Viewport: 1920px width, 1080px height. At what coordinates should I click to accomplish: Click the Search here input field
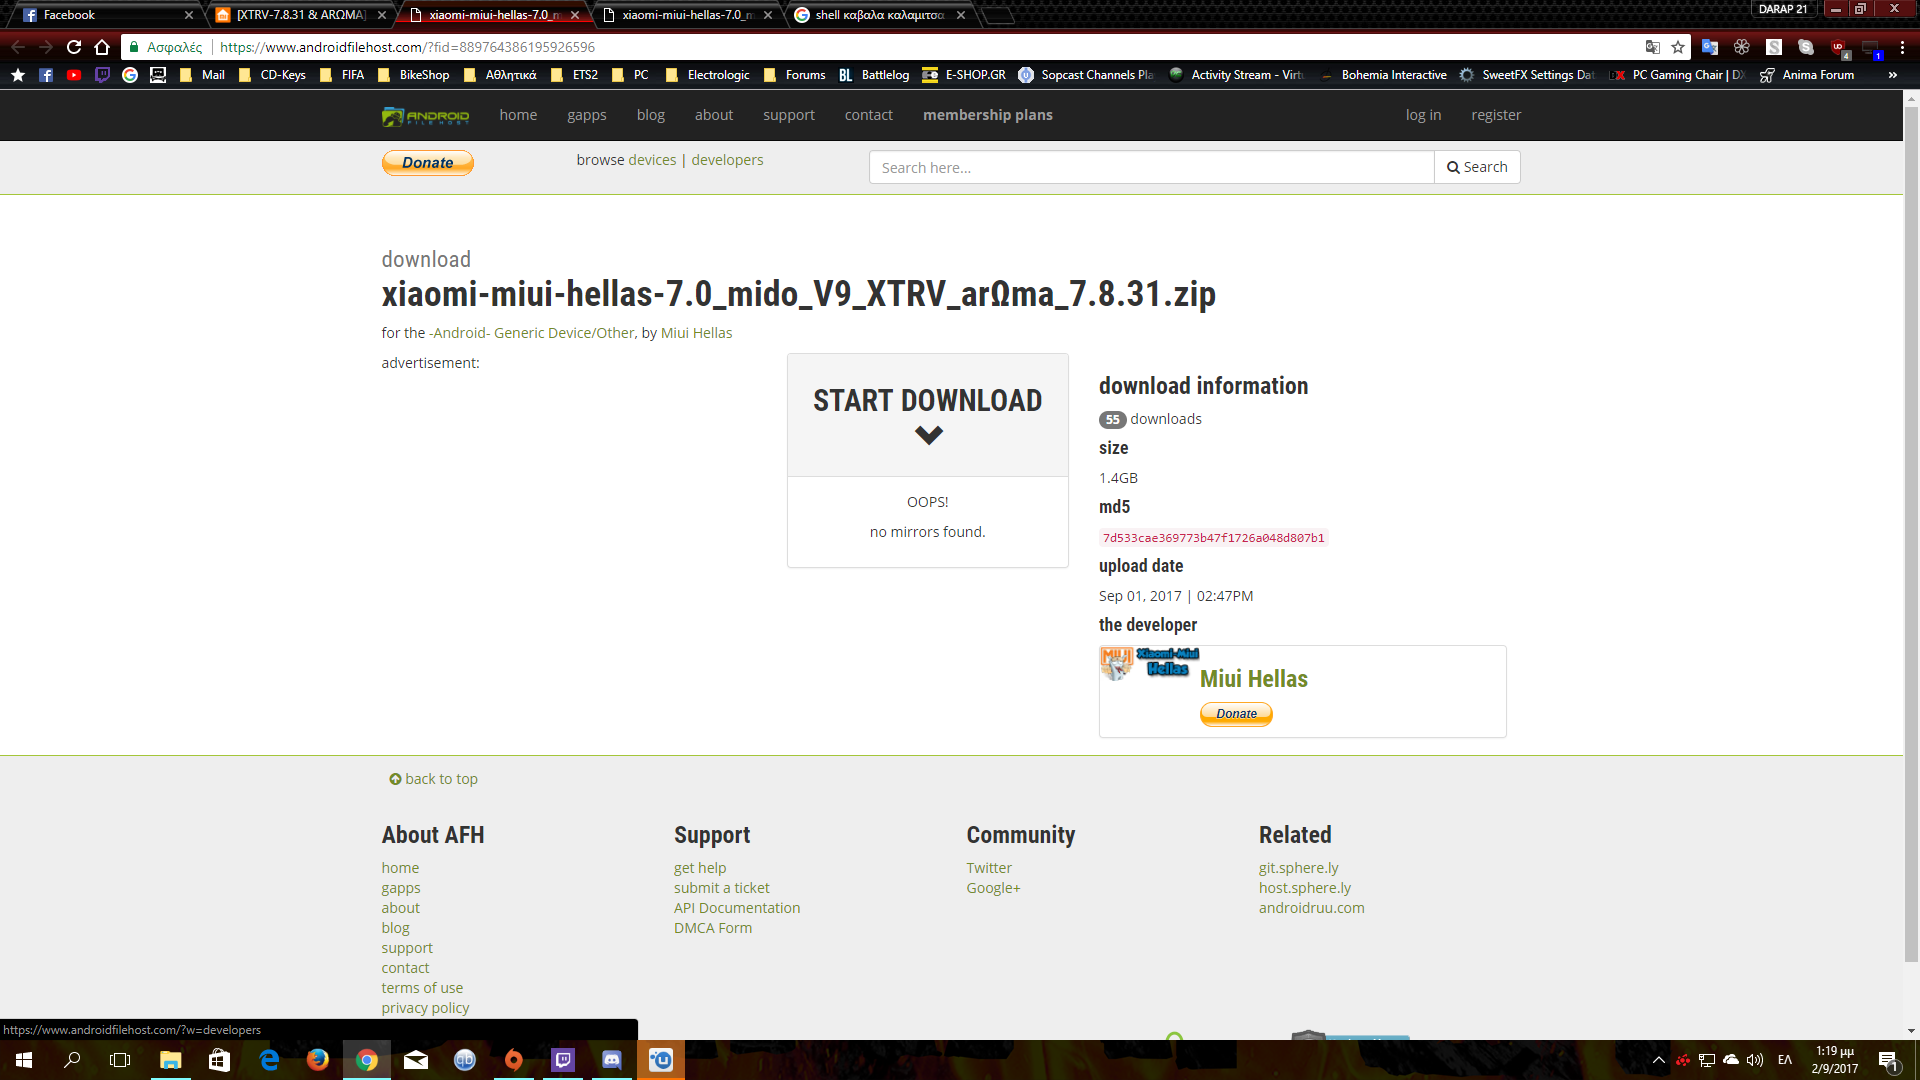click(1150, 167)
